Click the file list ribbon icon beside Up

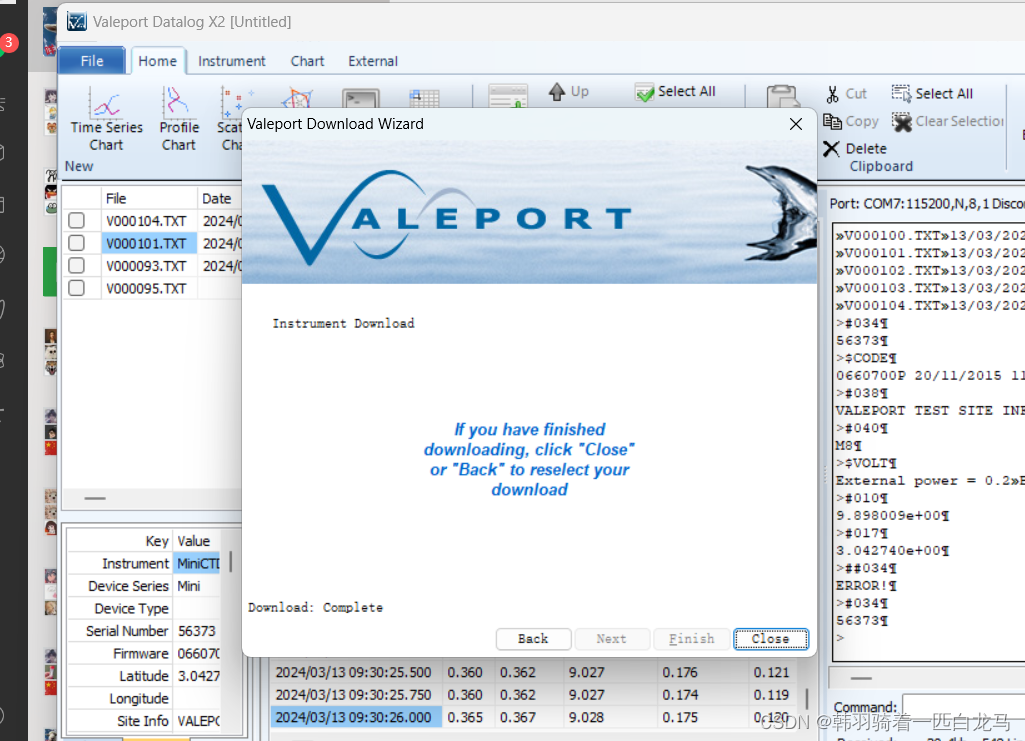508,96
